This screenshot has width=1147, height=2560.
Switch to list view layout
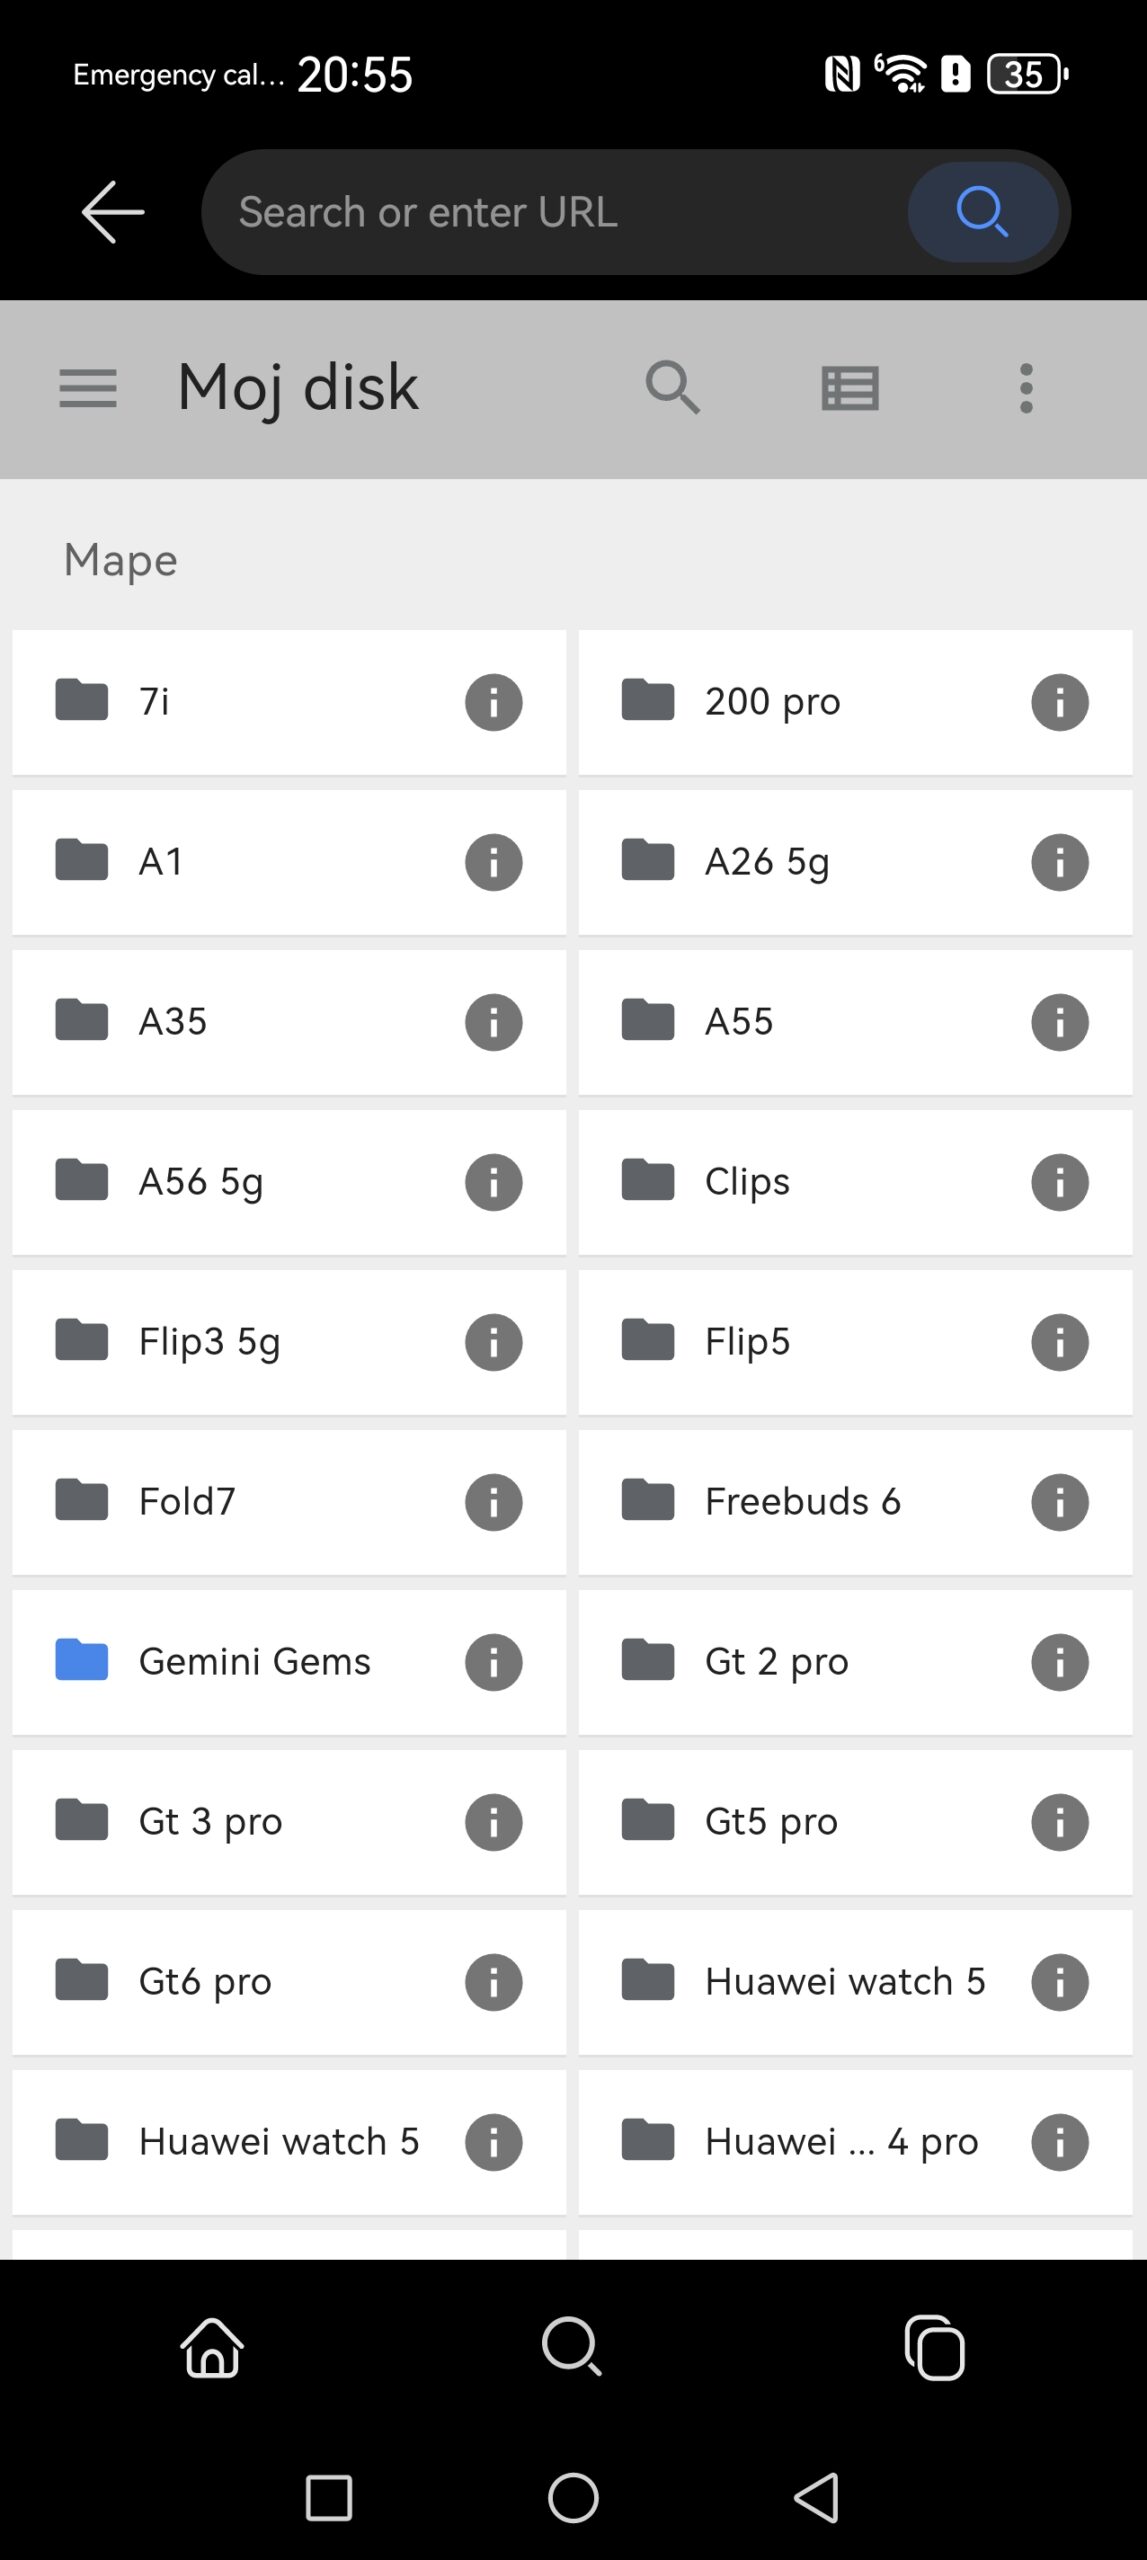pyautogui.click(x=850, y=388)
